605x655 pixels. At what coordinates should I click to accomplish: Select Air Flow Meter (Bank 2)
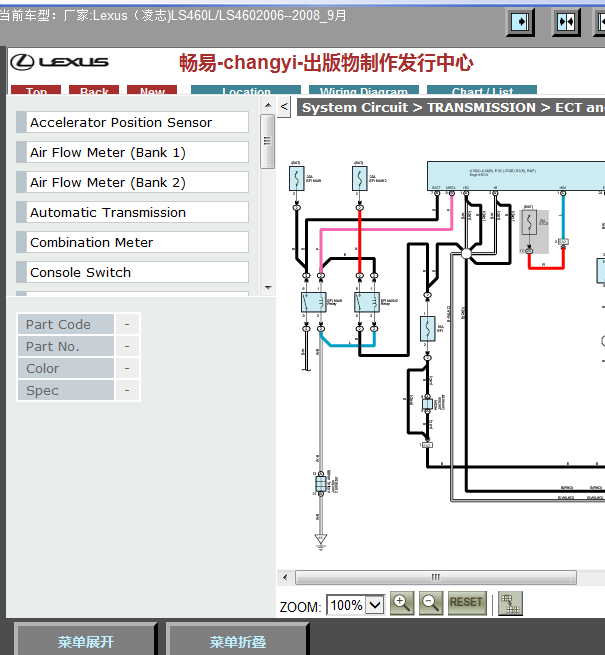coord(132,183)
